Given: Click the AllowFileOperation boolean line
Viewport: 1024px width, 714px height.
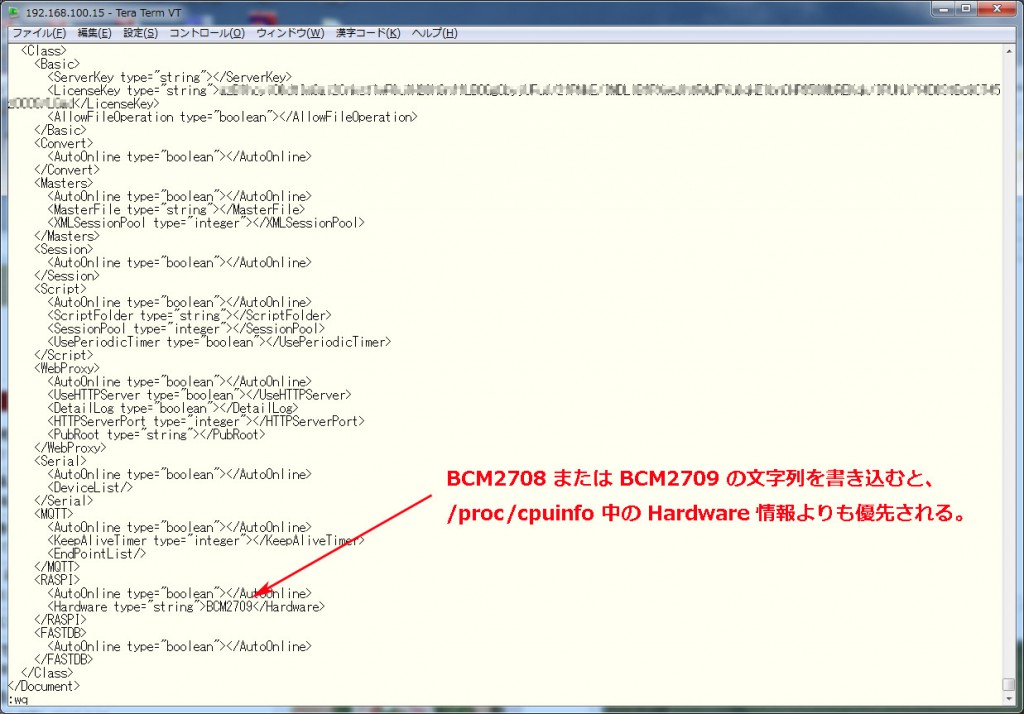Looking at the screenshot, I should point(232,117).
